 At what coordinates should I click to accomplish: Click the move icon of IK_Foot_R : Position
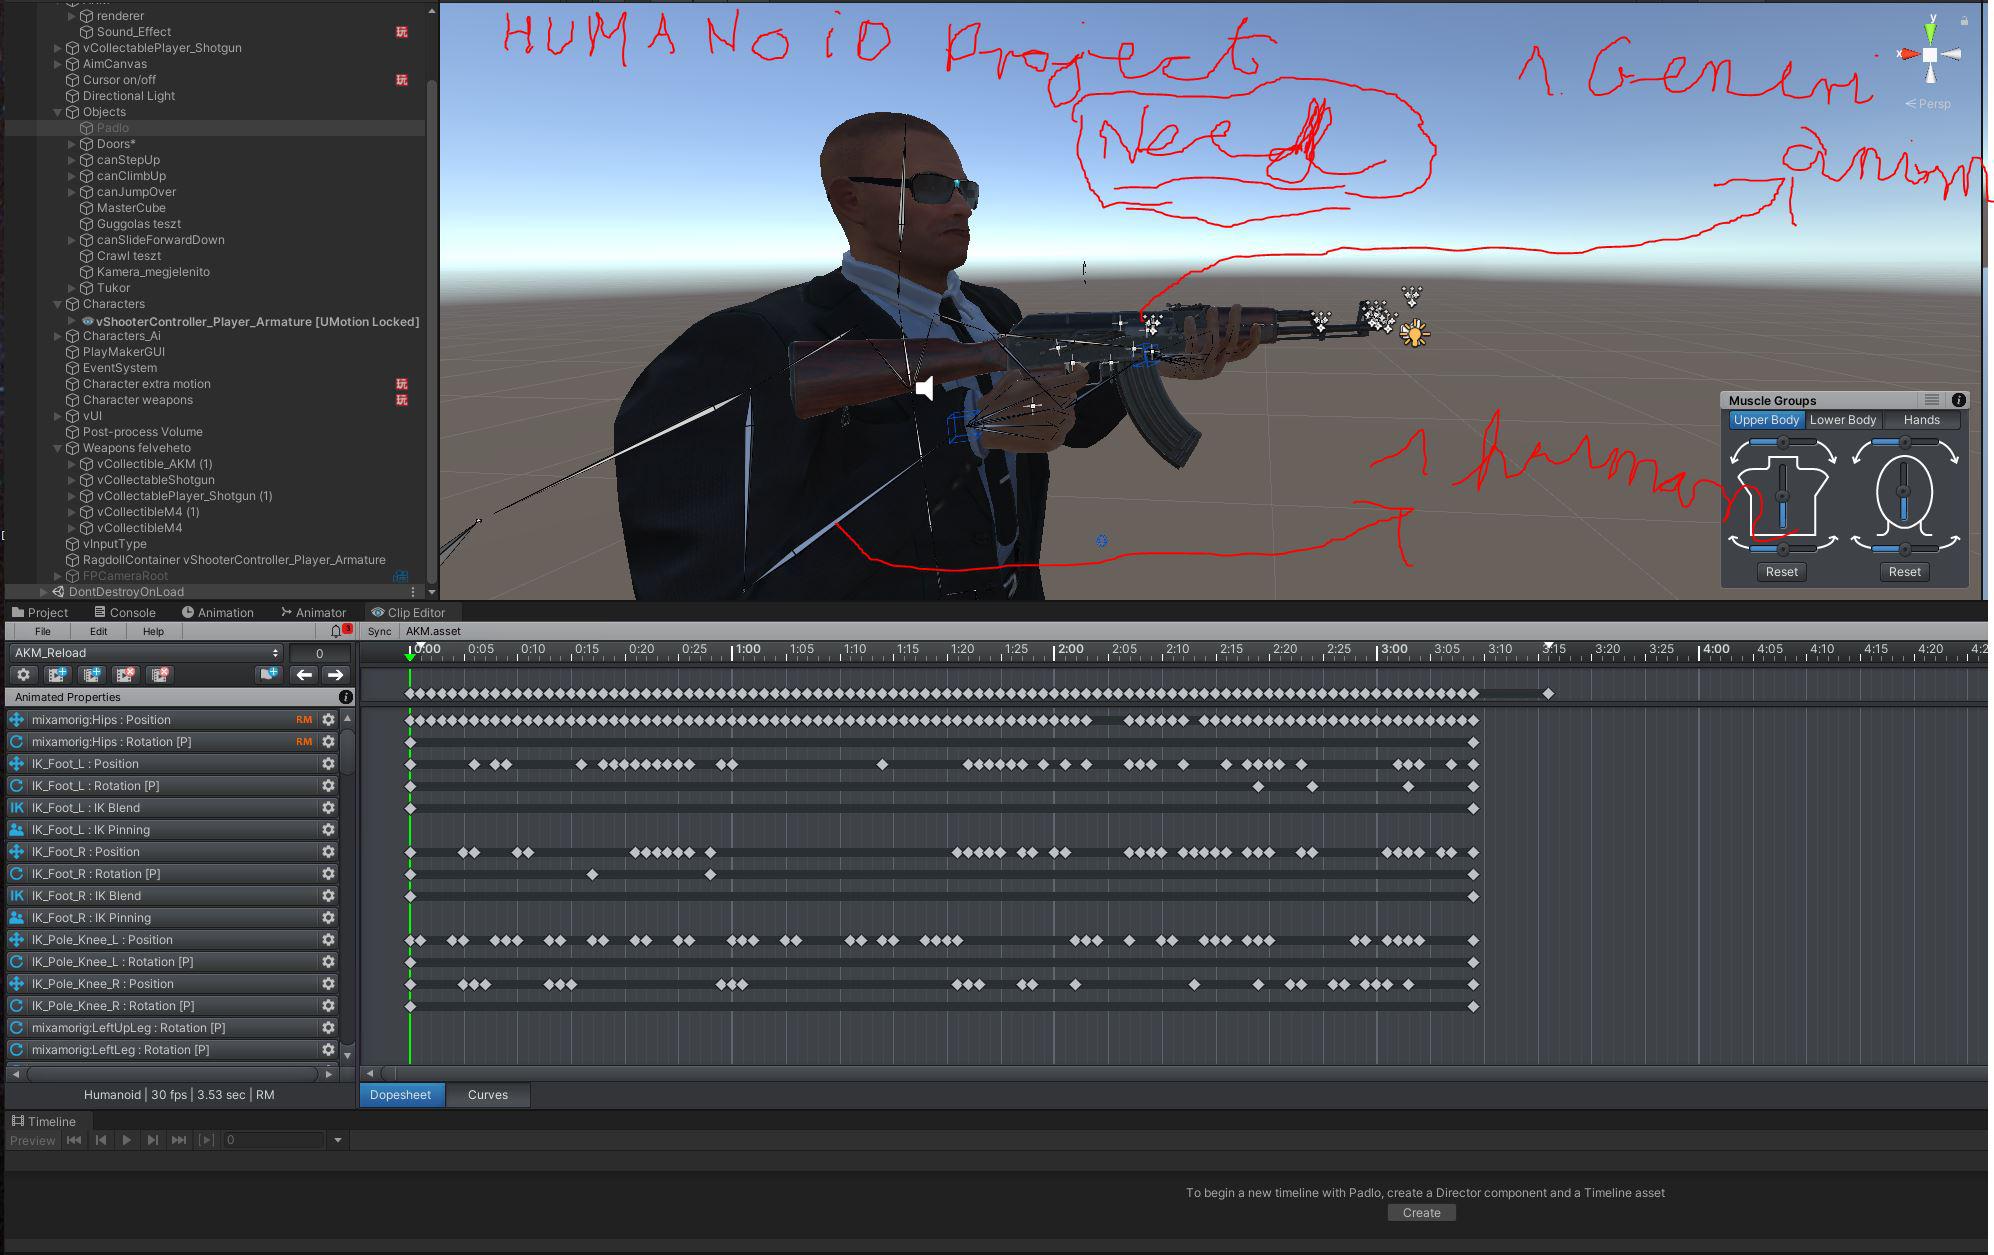[x=16, y=852]
